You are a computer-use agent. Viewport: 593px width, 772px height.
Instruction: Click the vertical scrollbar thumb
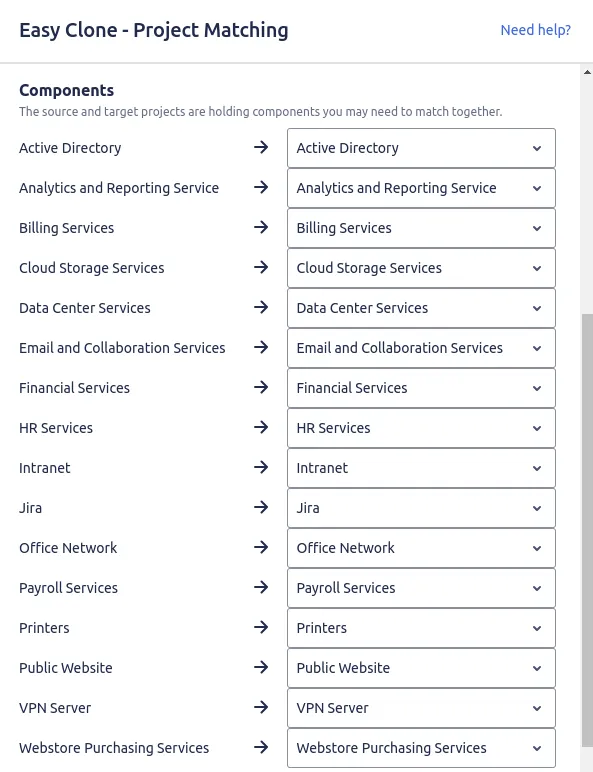coord(587,530)
